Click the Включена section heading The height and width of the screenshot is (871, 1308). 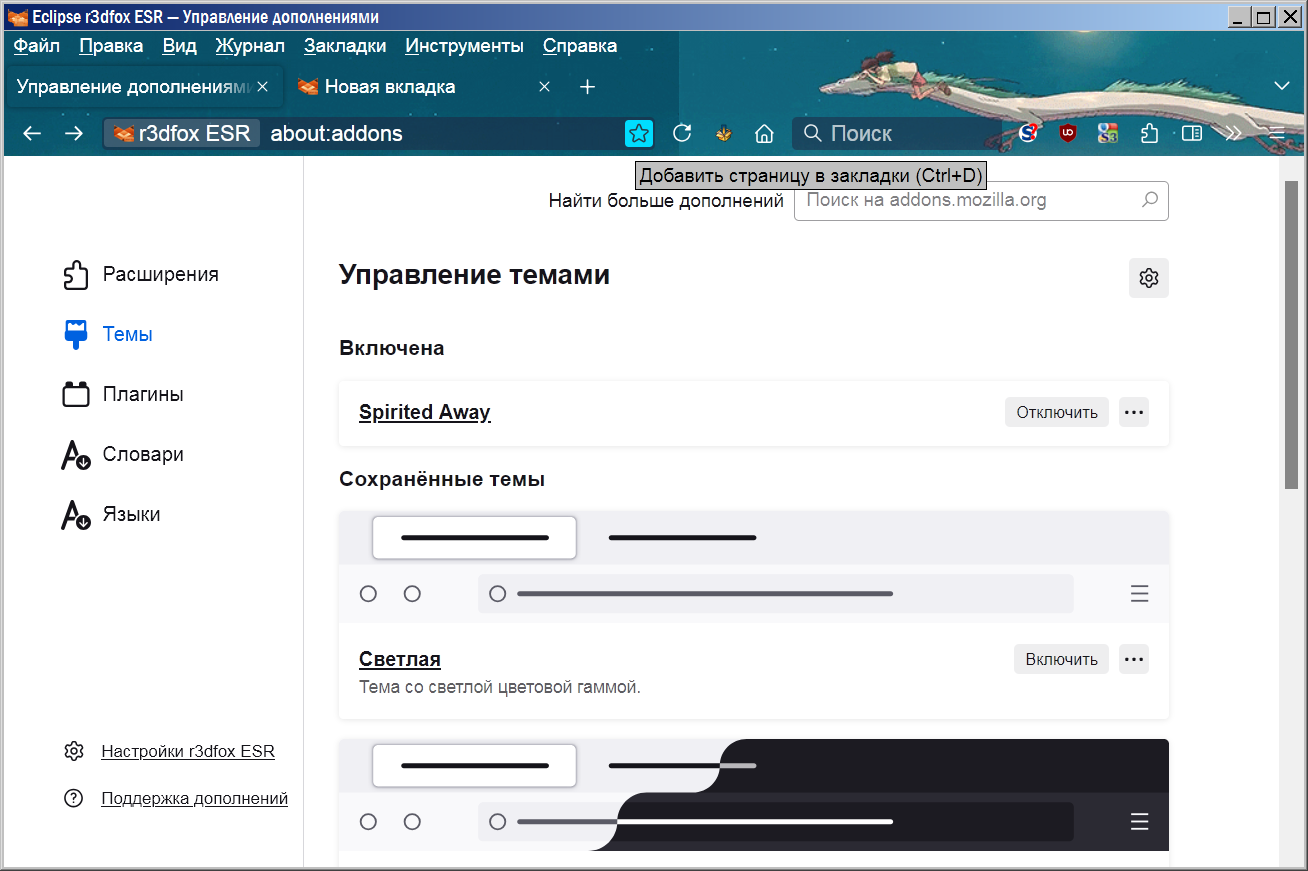[392, 348]
